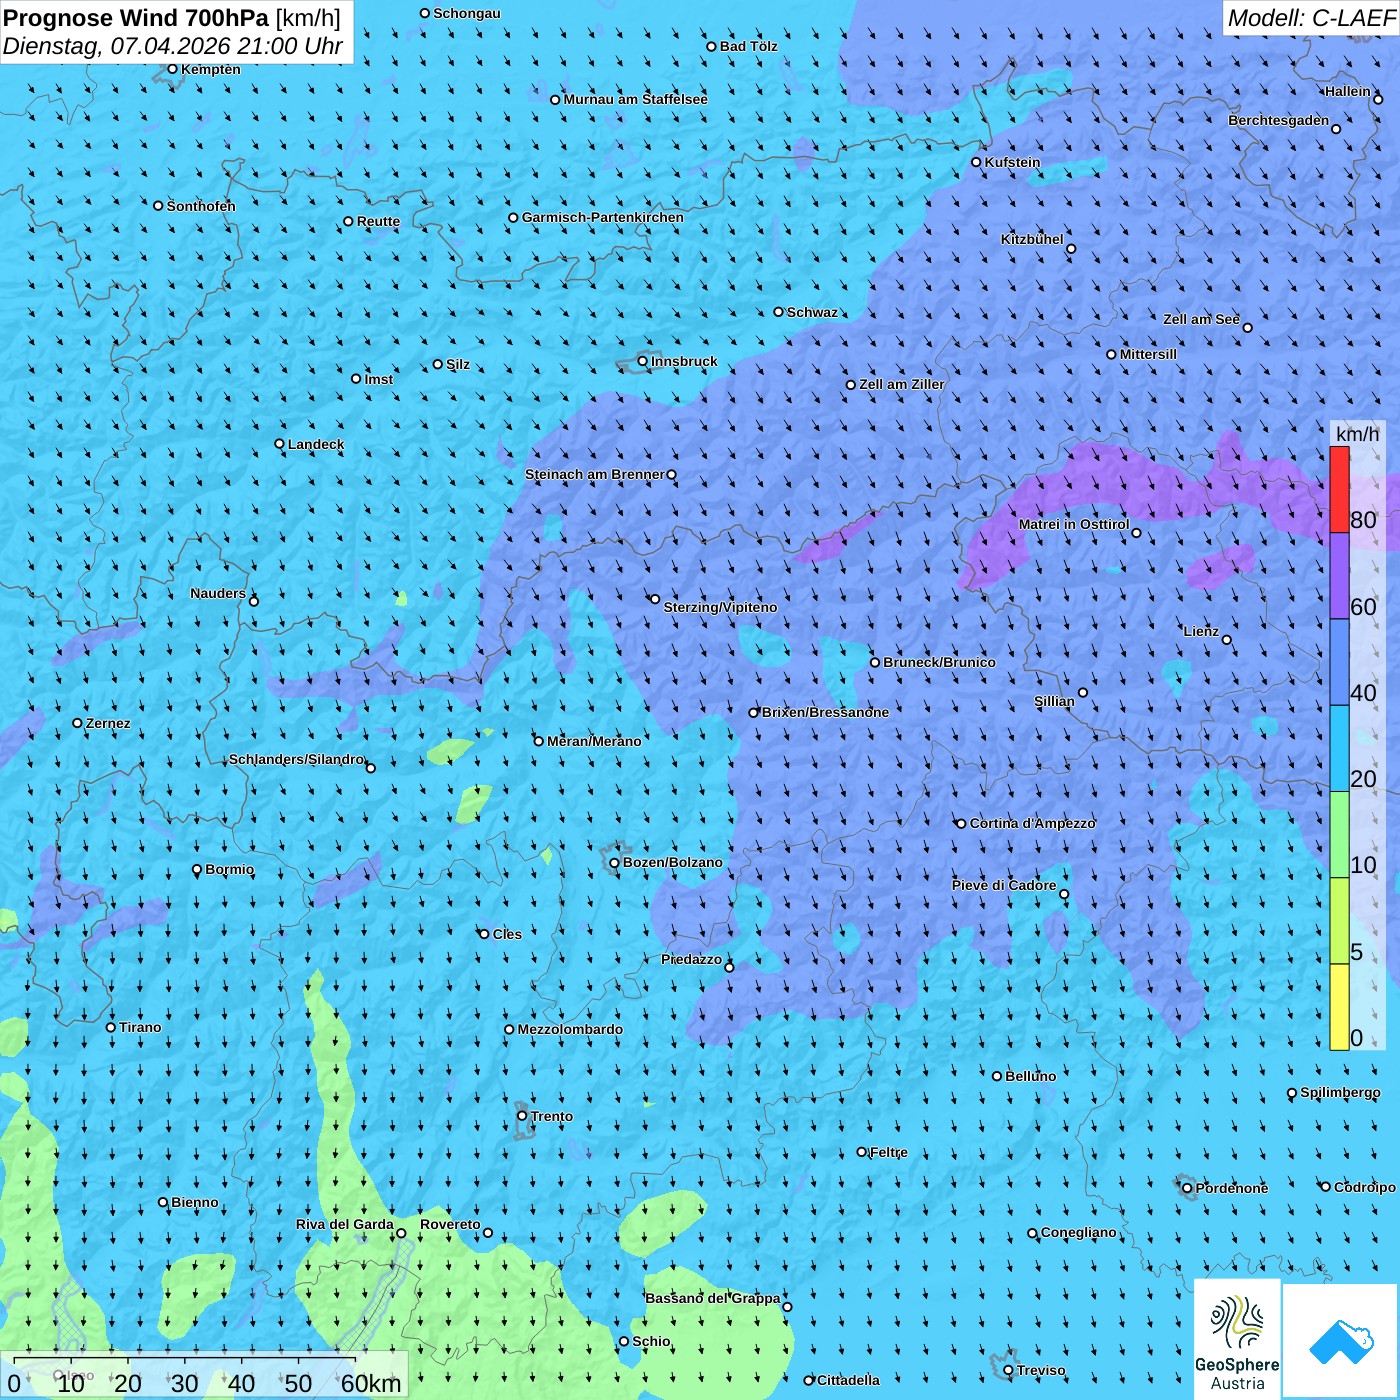This screenshot has width=1400, height=1400.
Task: Click the 'Murnau am Staffelsee' label
Action: point(635,99)
